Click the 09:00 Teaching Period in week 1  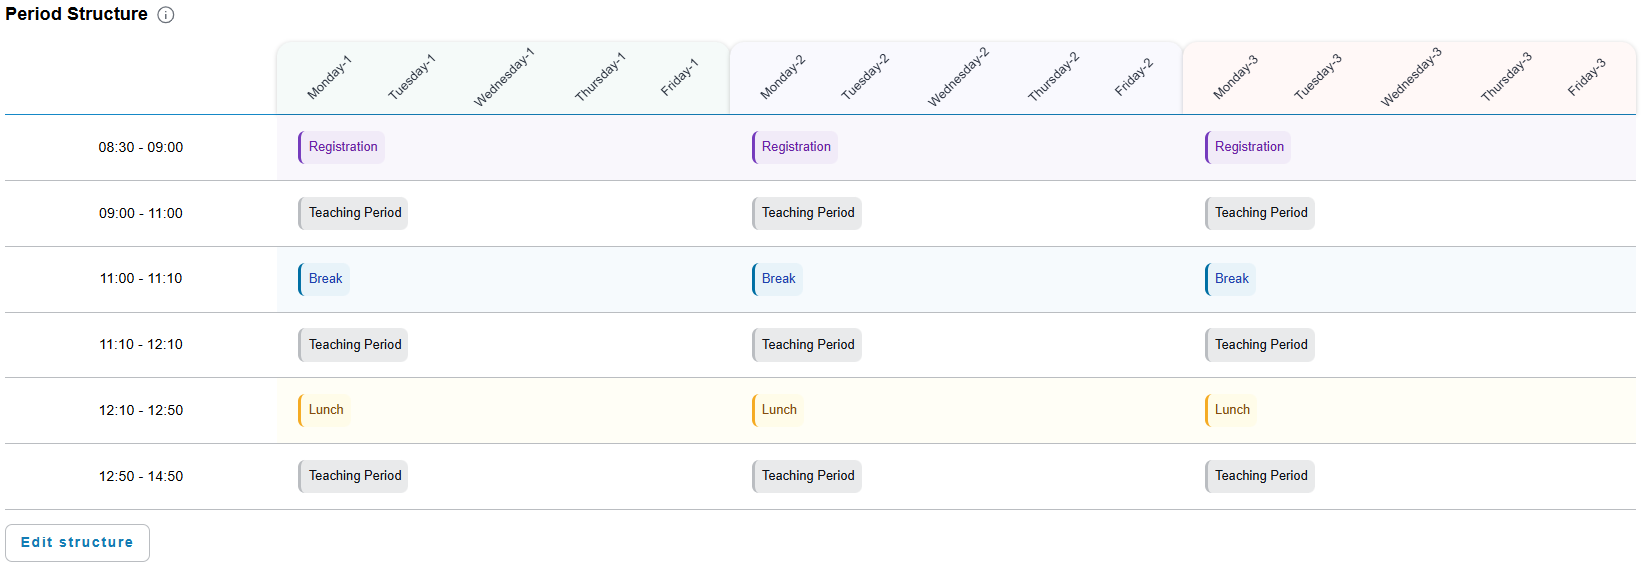pos(353,213)
